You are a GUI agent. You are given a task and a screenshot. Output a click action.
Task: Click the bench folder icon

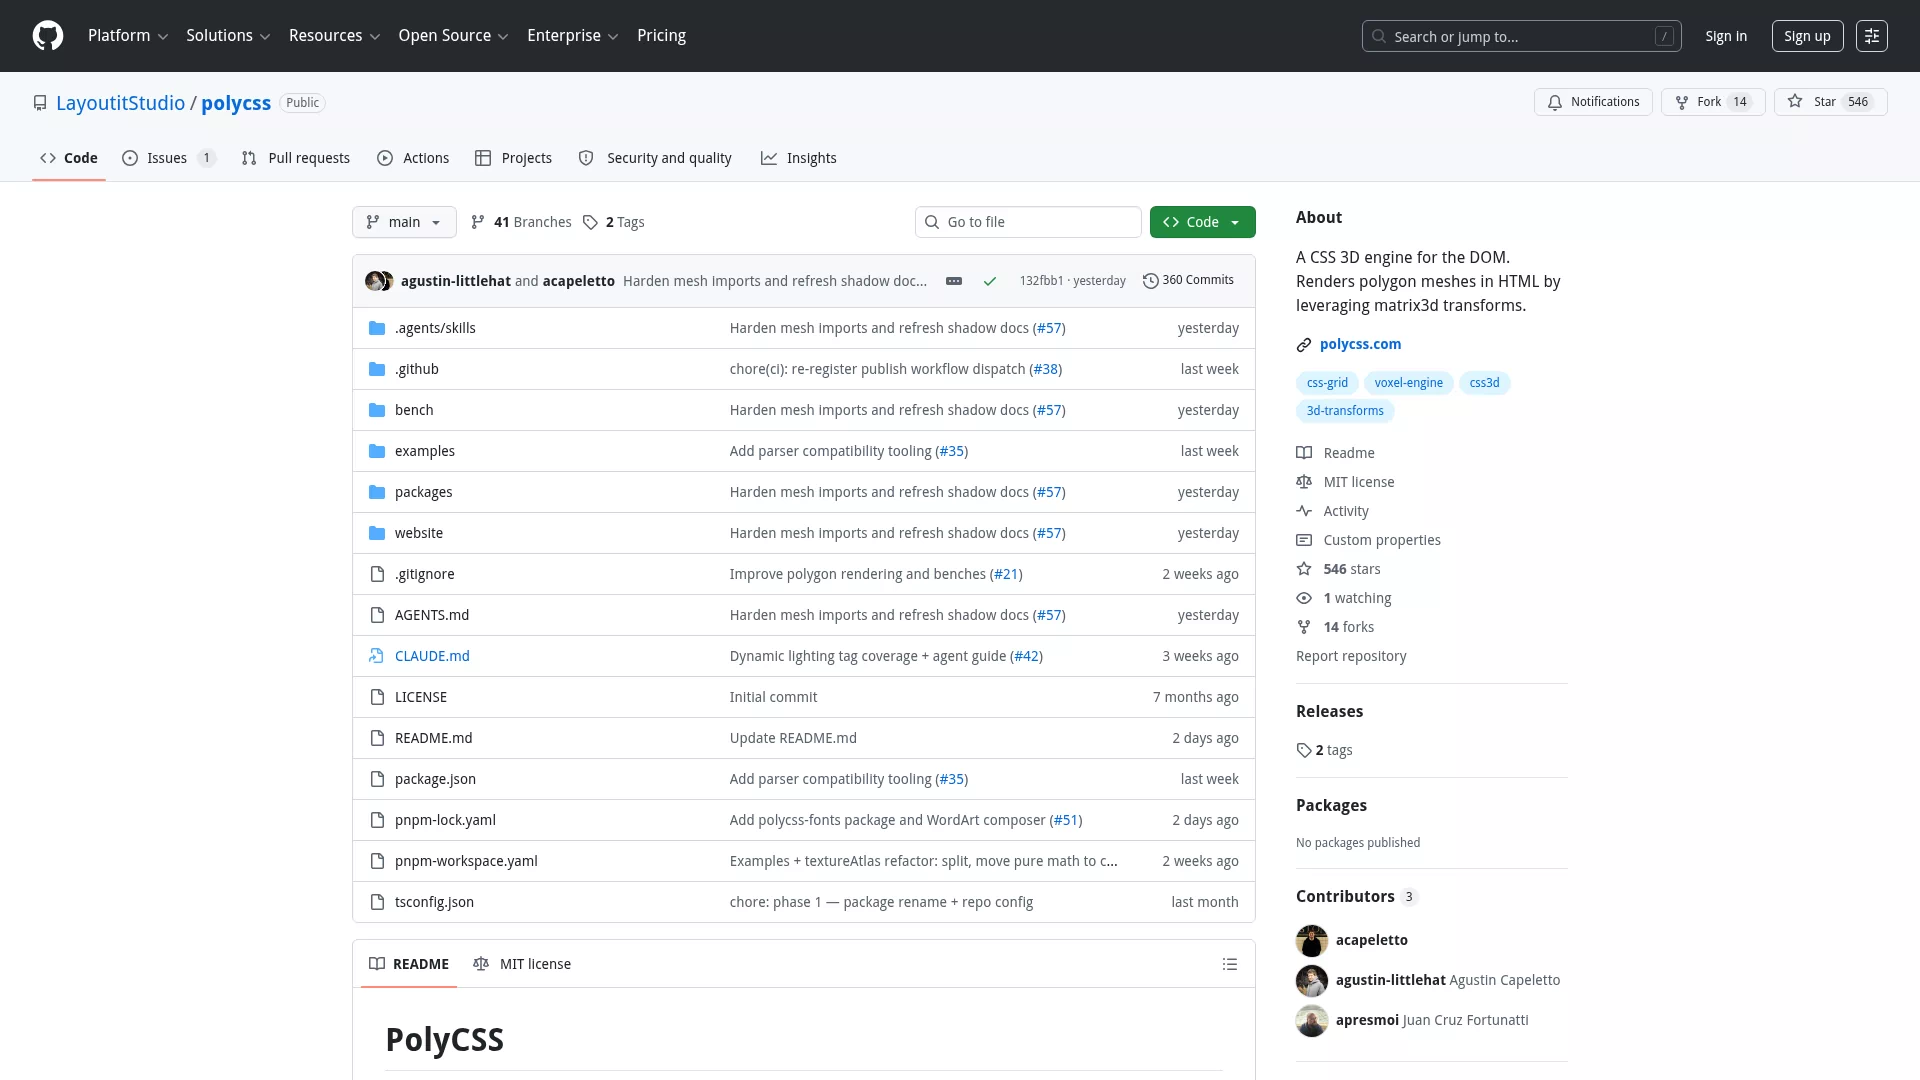pyautogui.click(x=377, y=410)
